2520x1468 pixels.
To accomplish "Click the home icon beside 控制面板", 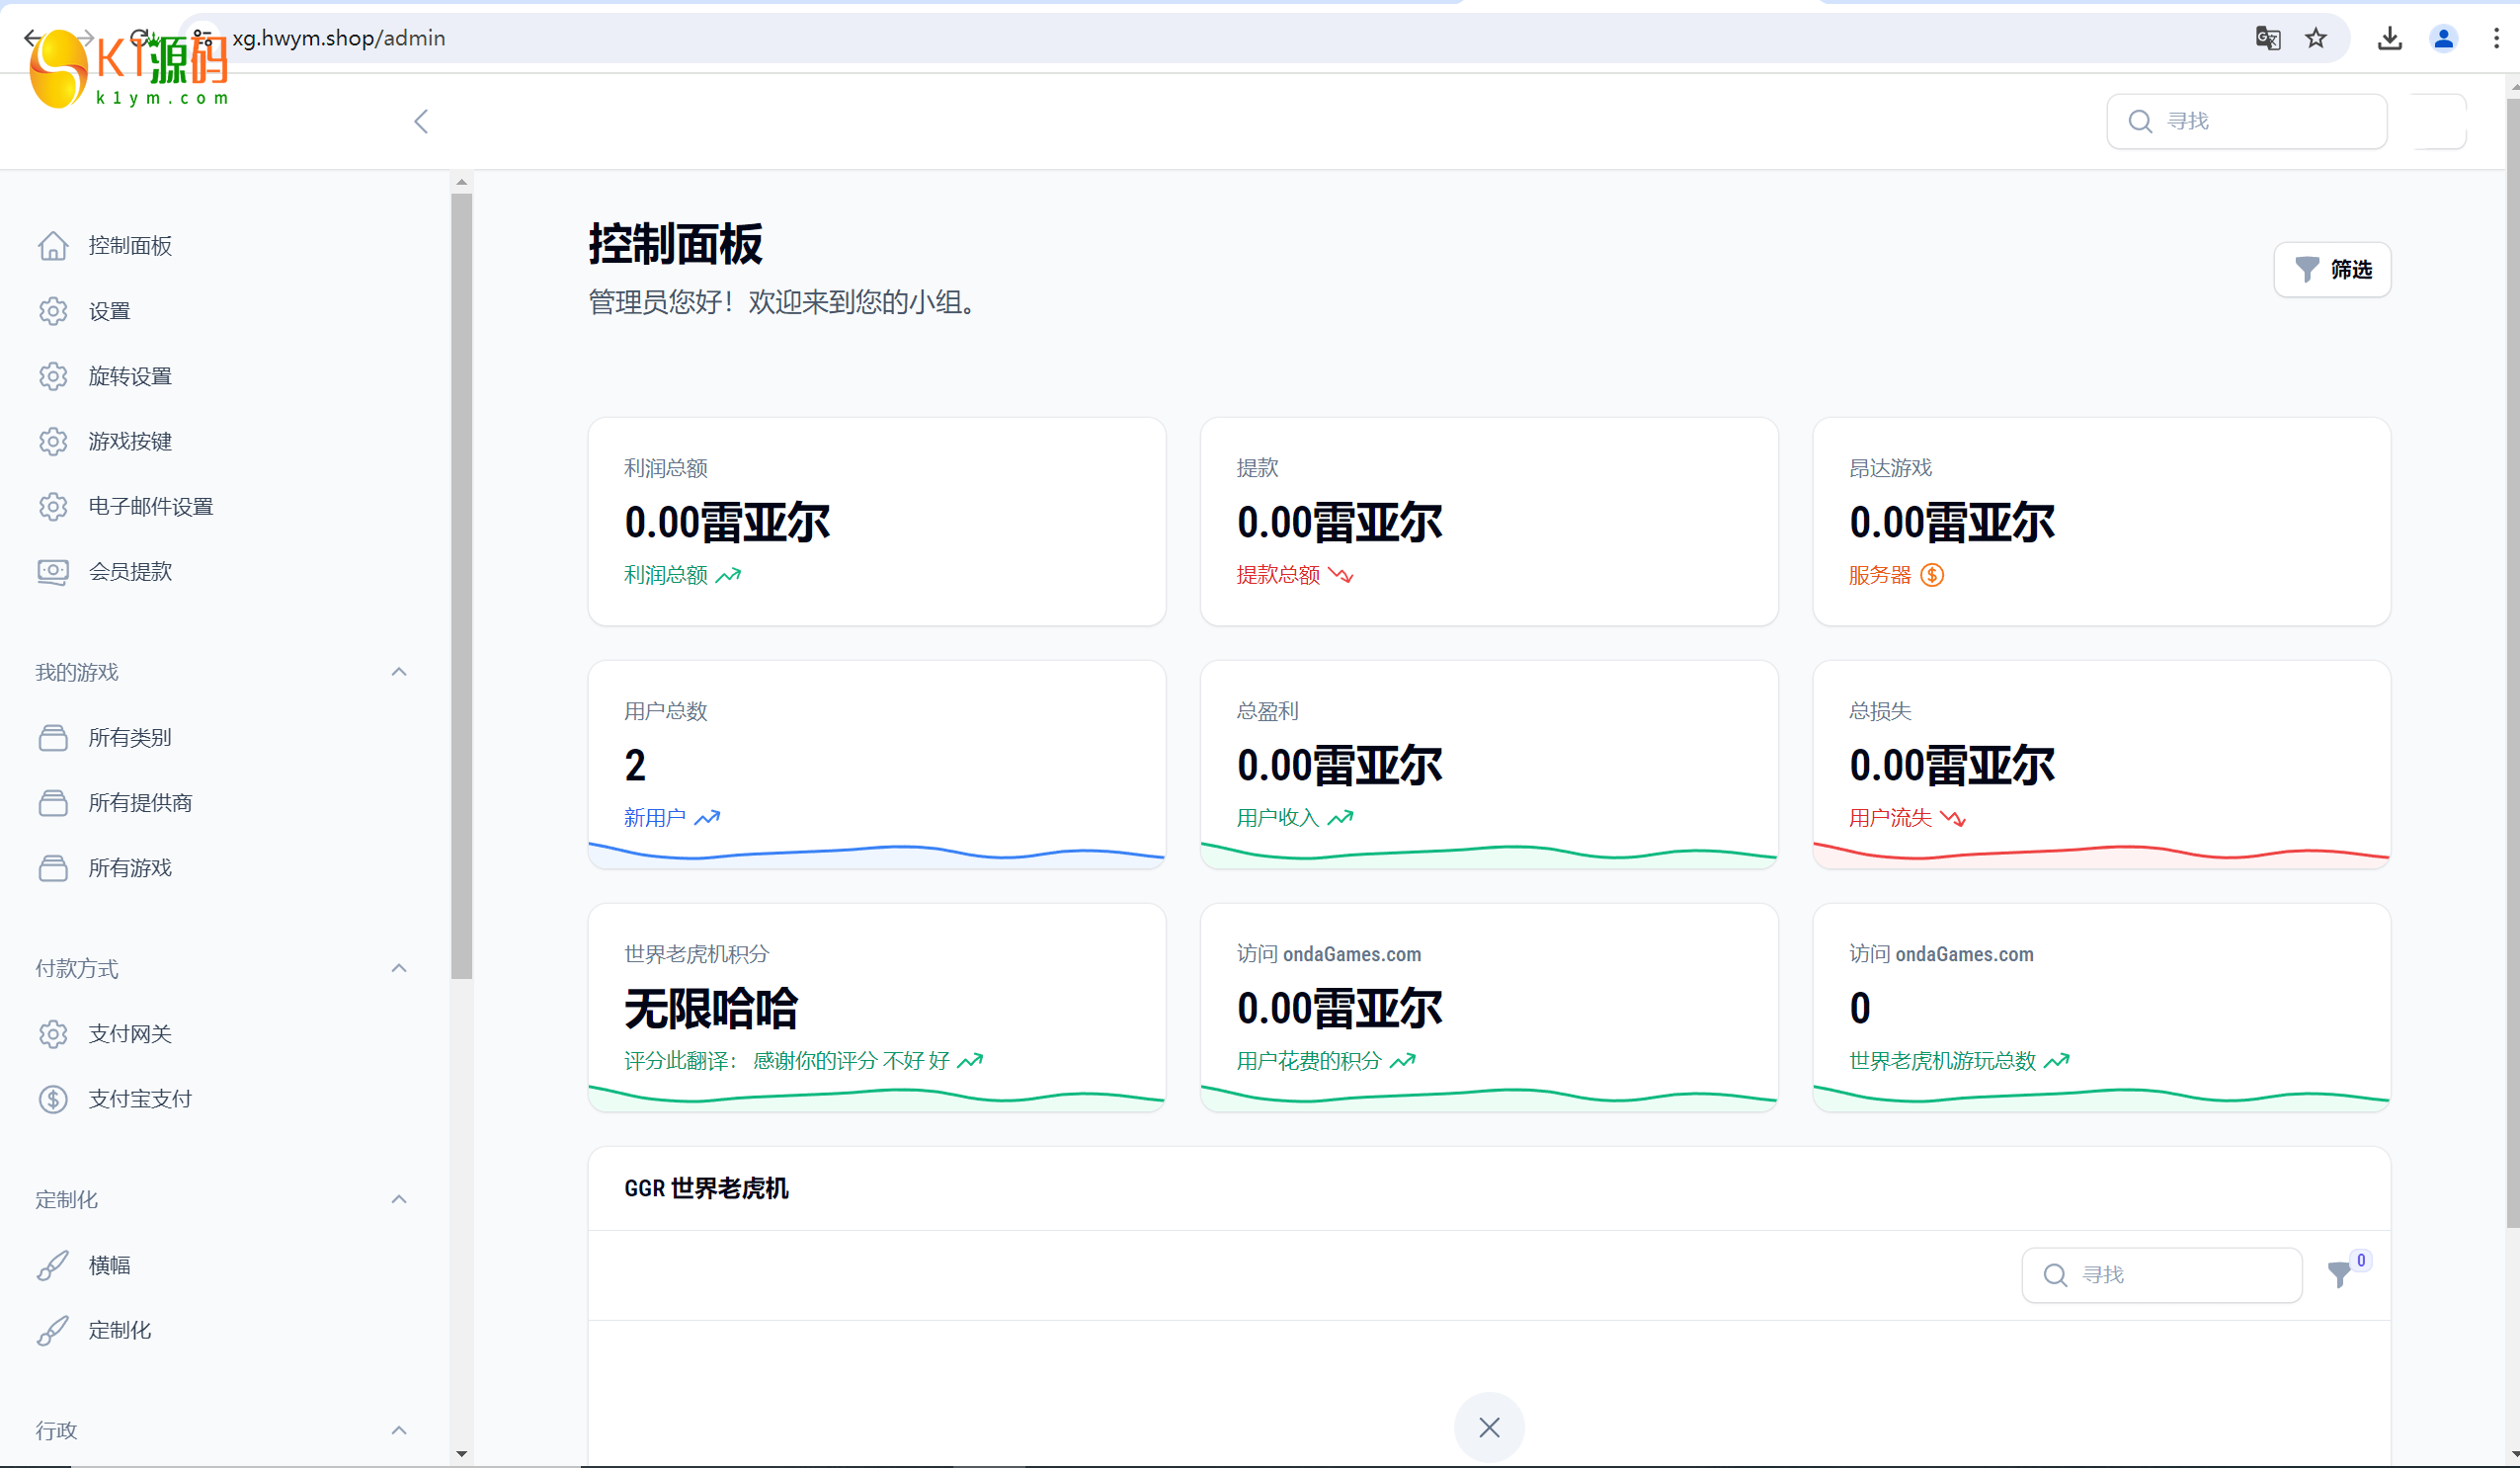I will pos(53,245).
